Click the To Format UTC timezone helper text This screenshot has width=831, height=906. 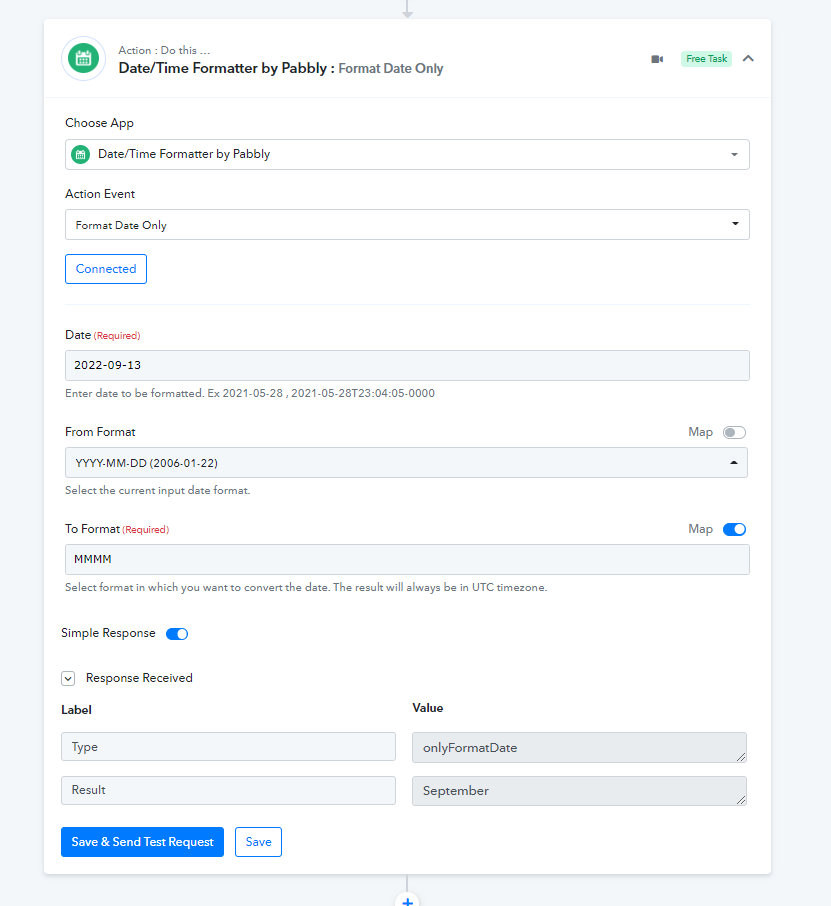(x=306, y=587)
